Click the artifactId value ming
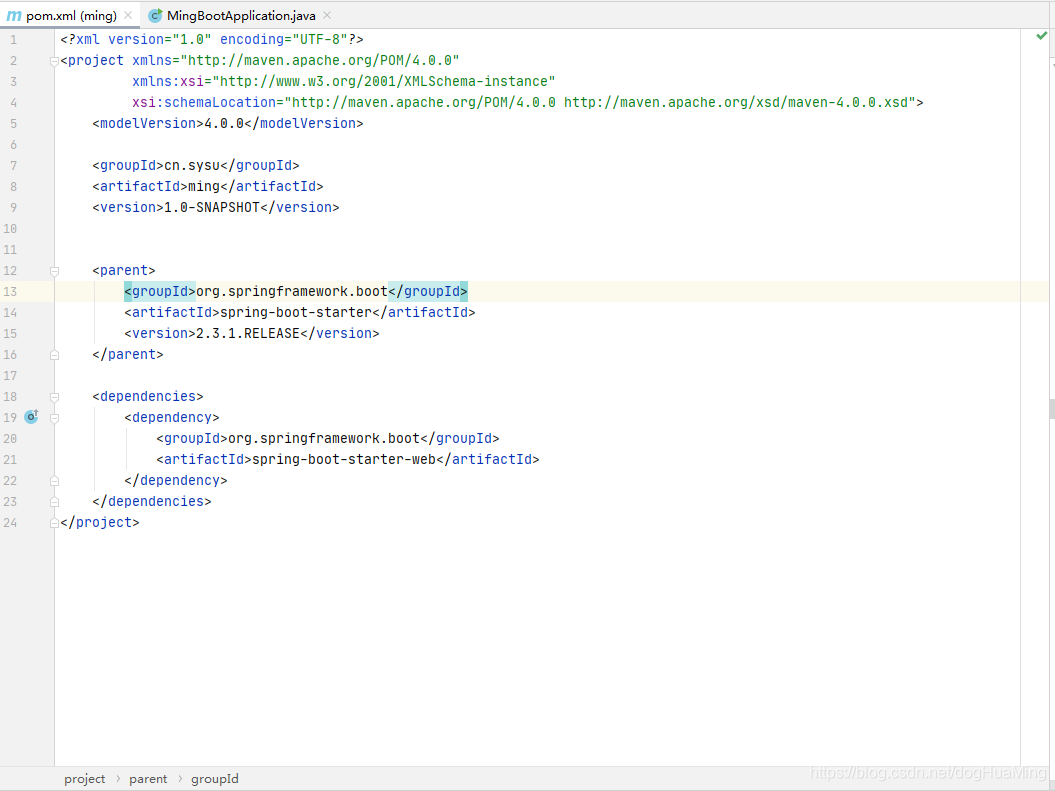Viewport: 1055px width, 791px height. (204, 186)
